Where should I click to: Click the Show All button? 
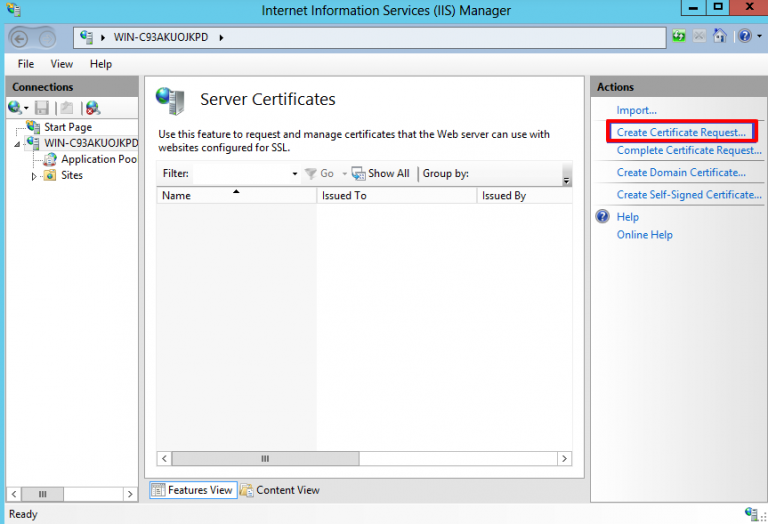381,173
